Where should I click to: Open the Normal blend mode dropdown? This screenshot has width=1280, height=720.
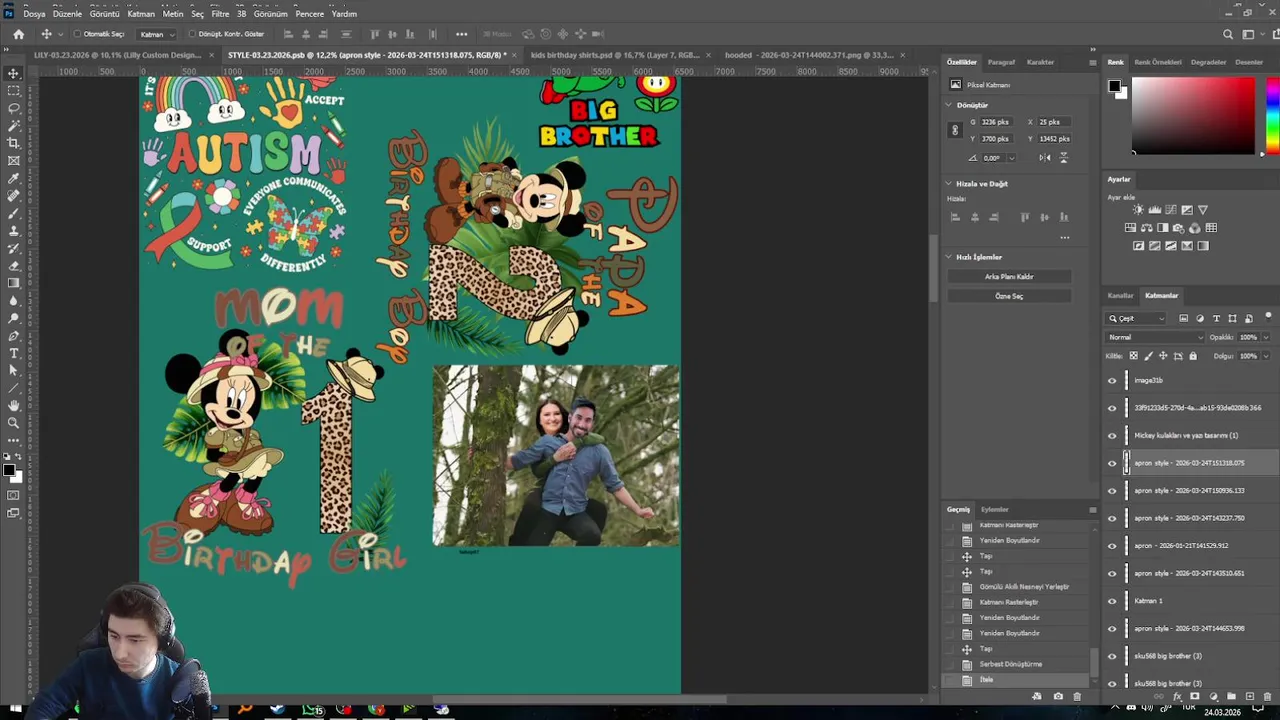[x=1155, y=337]
